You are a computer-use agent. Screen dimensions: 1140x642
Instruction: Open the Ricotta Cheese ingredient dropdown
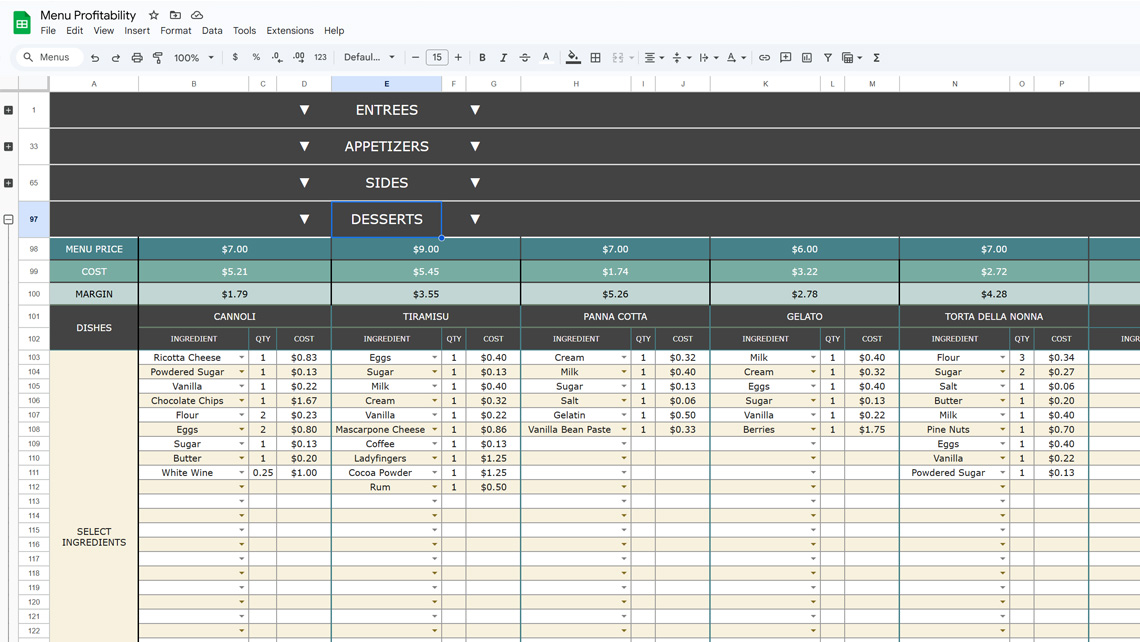click(241, 358)
